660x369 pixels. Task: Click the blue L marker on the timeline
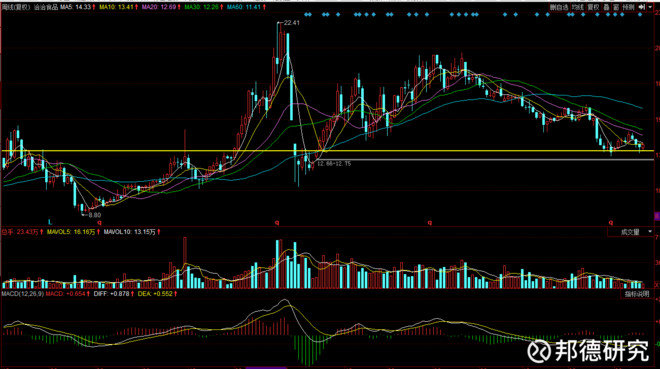pos(50,222)
